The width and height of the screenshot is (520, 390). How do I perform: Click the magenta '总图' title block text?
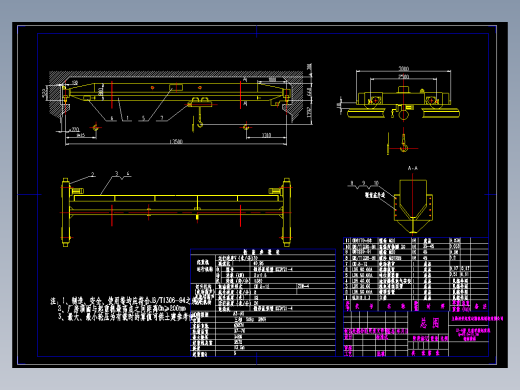tap(429, 323)
